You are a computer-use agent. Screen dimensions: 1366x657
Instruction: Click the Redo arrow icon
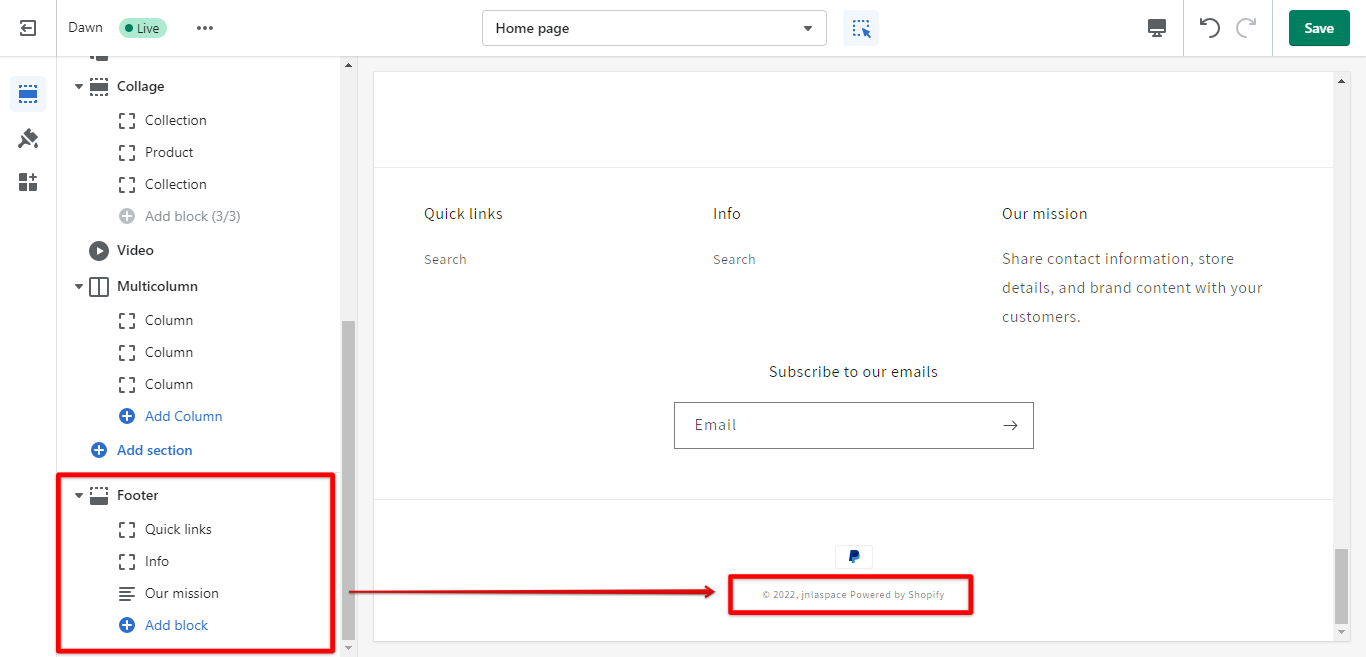[x=1245, y=28]
